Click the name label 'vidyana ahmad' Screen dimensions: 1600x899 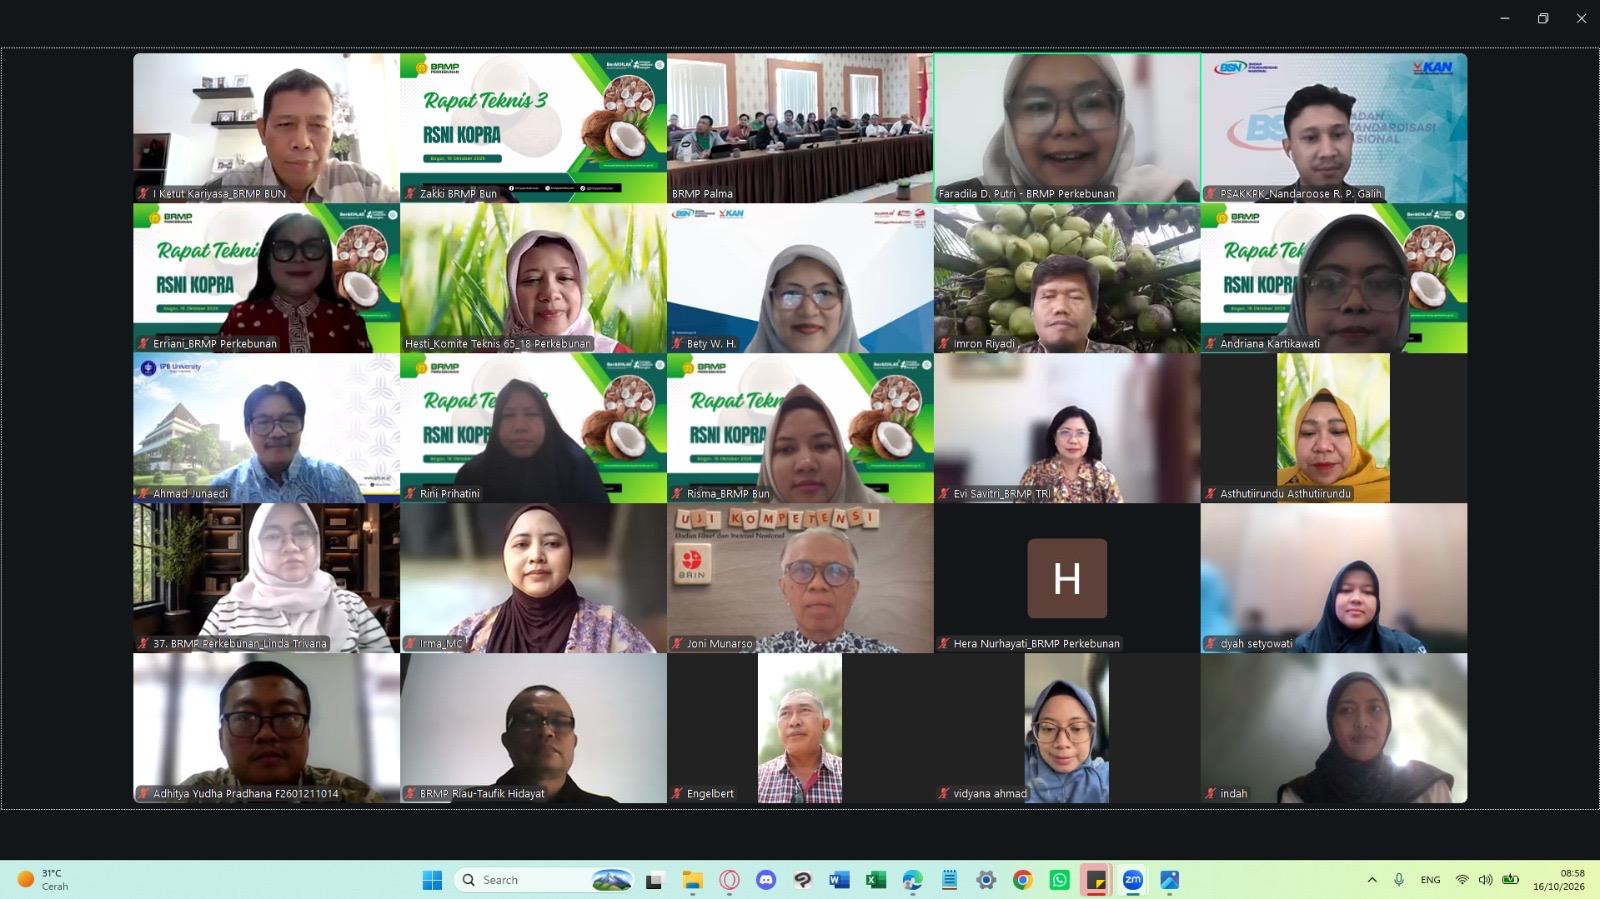coord(990,794)
